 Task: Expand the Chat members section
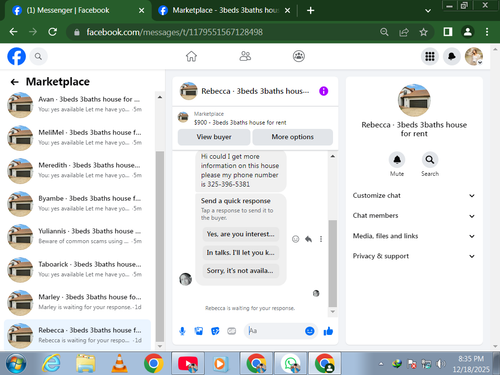pyautogui.click(x=413, y=216)
